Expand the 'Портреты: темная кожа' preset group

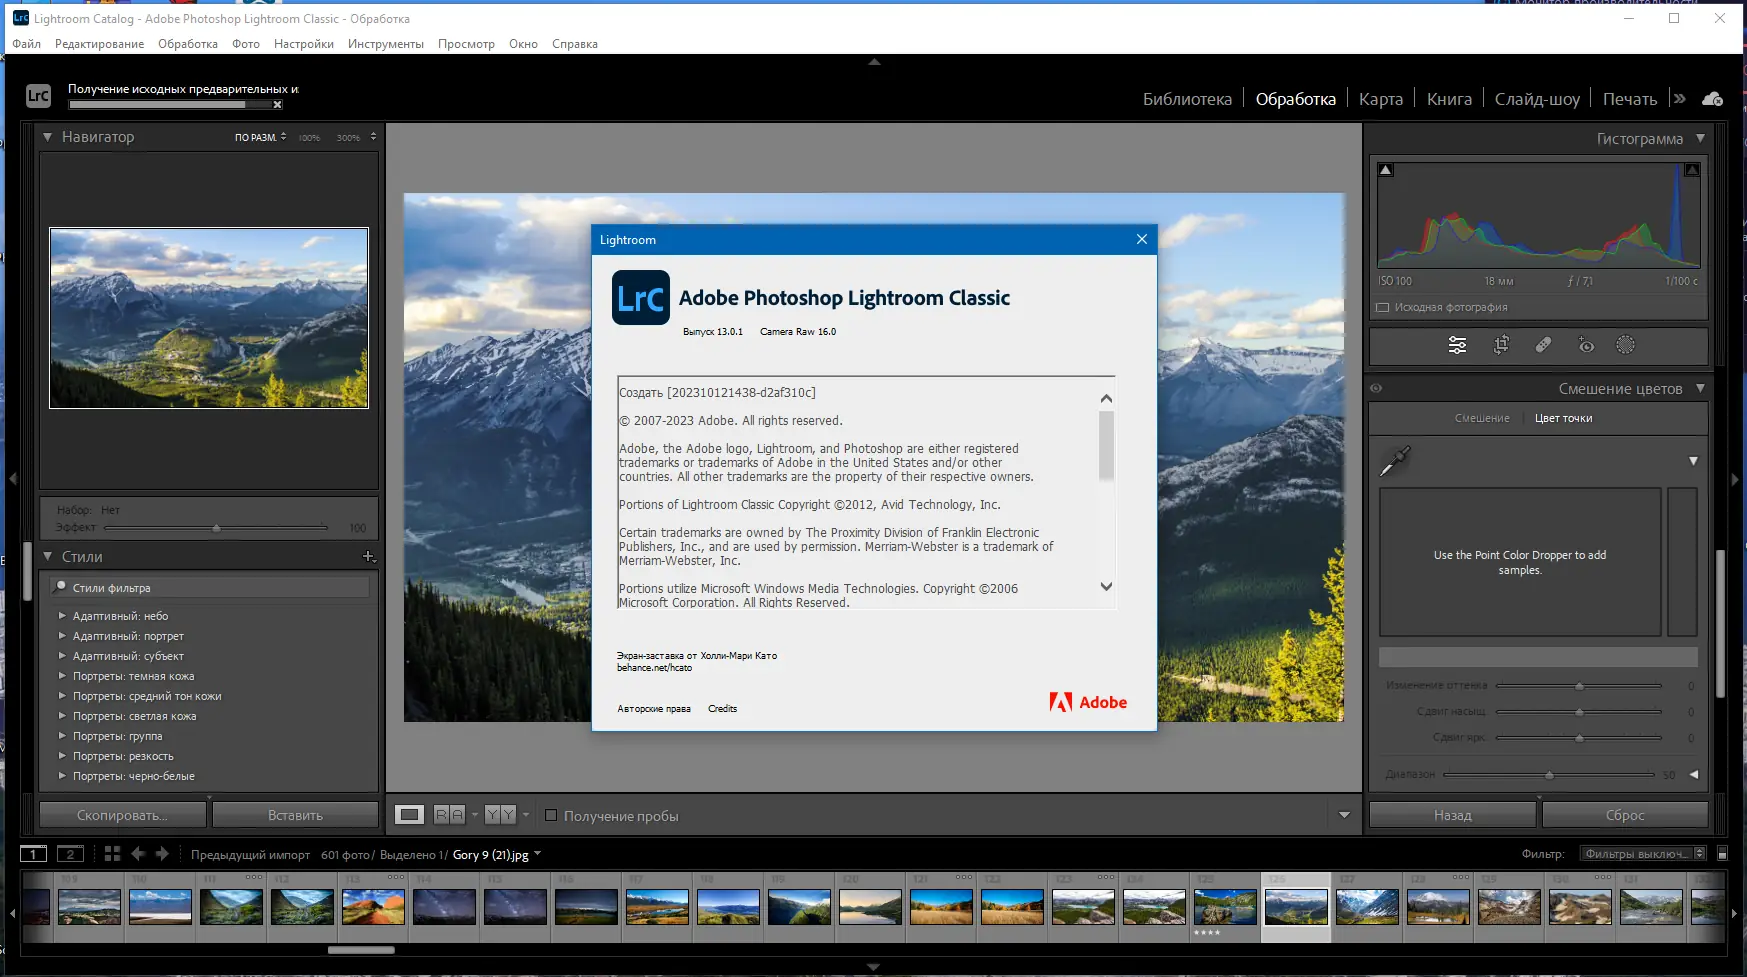point(62,676)
